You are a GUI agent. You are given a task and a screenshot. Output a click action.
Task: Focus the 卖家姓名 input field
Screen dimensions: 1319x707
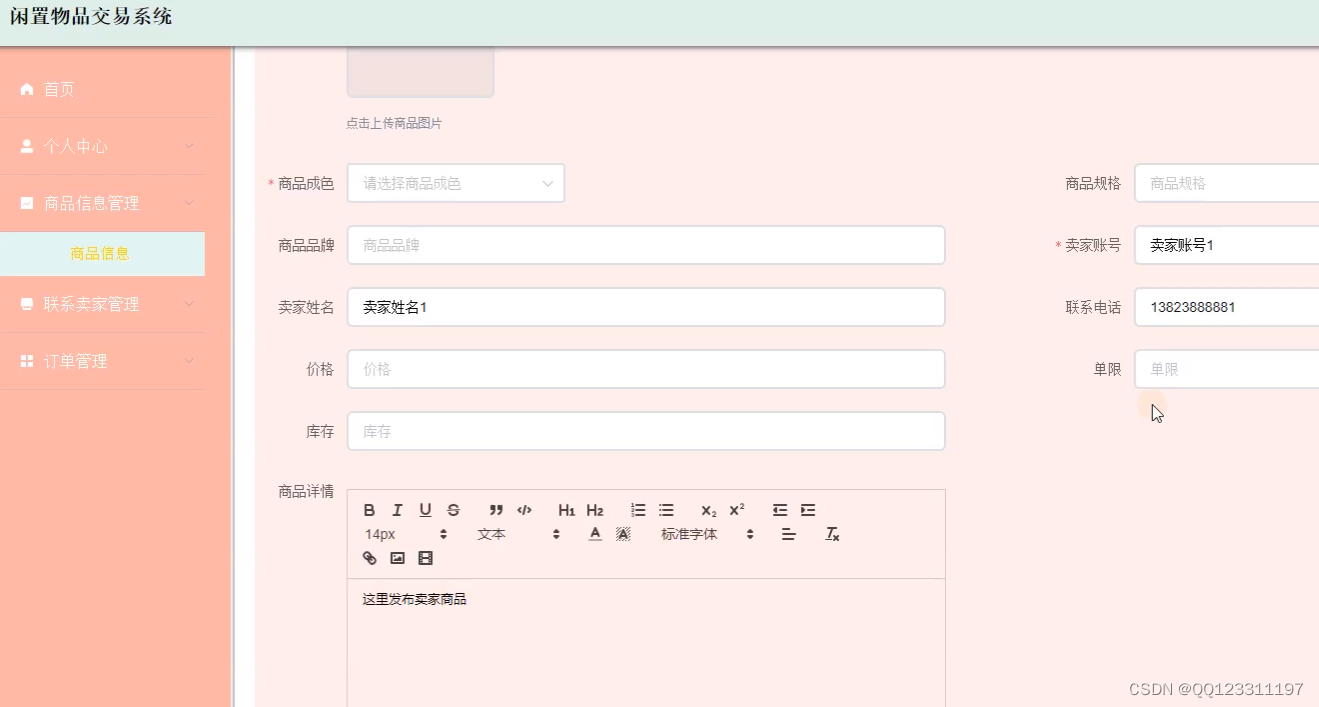pyautogui.click(x=646, y=307)
